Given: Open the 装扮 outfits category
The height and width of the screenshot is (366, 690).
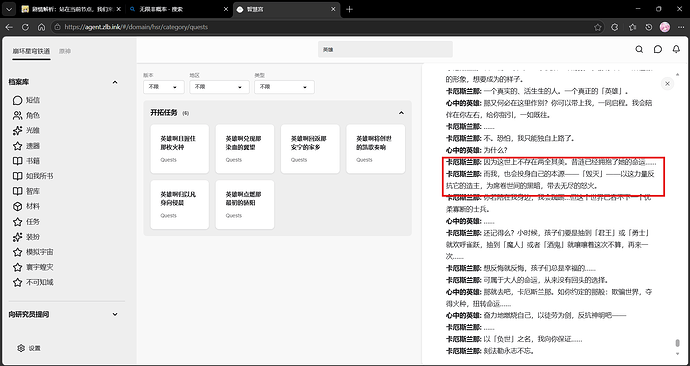Looking at the screenshot, I should click(26, 237).
